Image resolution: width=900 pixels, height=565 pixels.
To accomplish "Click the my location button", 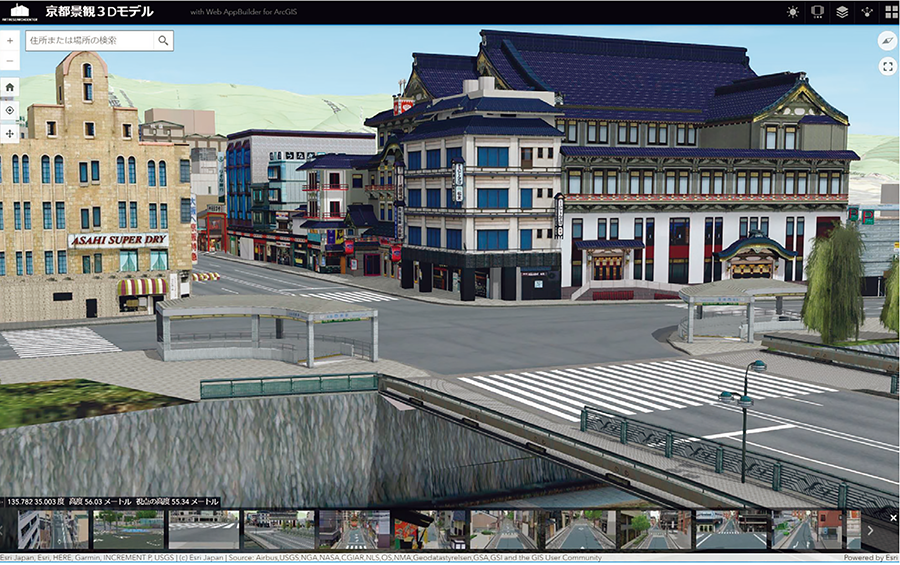I will 10,110.
